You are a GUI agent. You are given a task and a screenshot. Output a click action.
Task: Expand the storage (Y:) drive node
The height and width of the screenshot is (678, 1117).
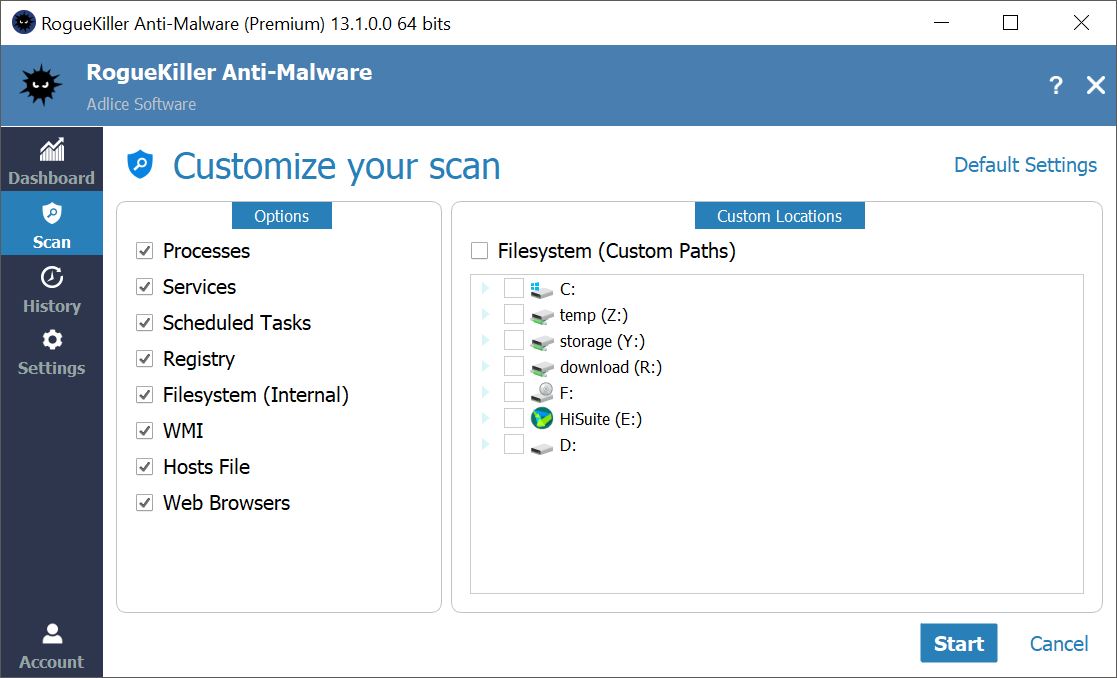click(486, 341)
